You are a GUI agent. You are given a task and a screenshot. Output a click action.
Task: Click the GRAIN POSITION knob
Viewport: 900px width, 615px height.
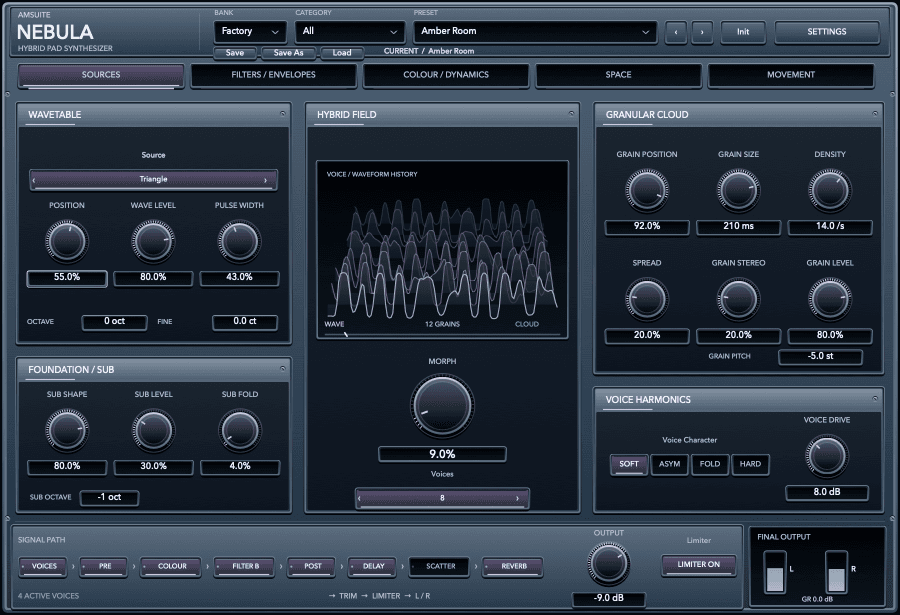click(647, 190)
